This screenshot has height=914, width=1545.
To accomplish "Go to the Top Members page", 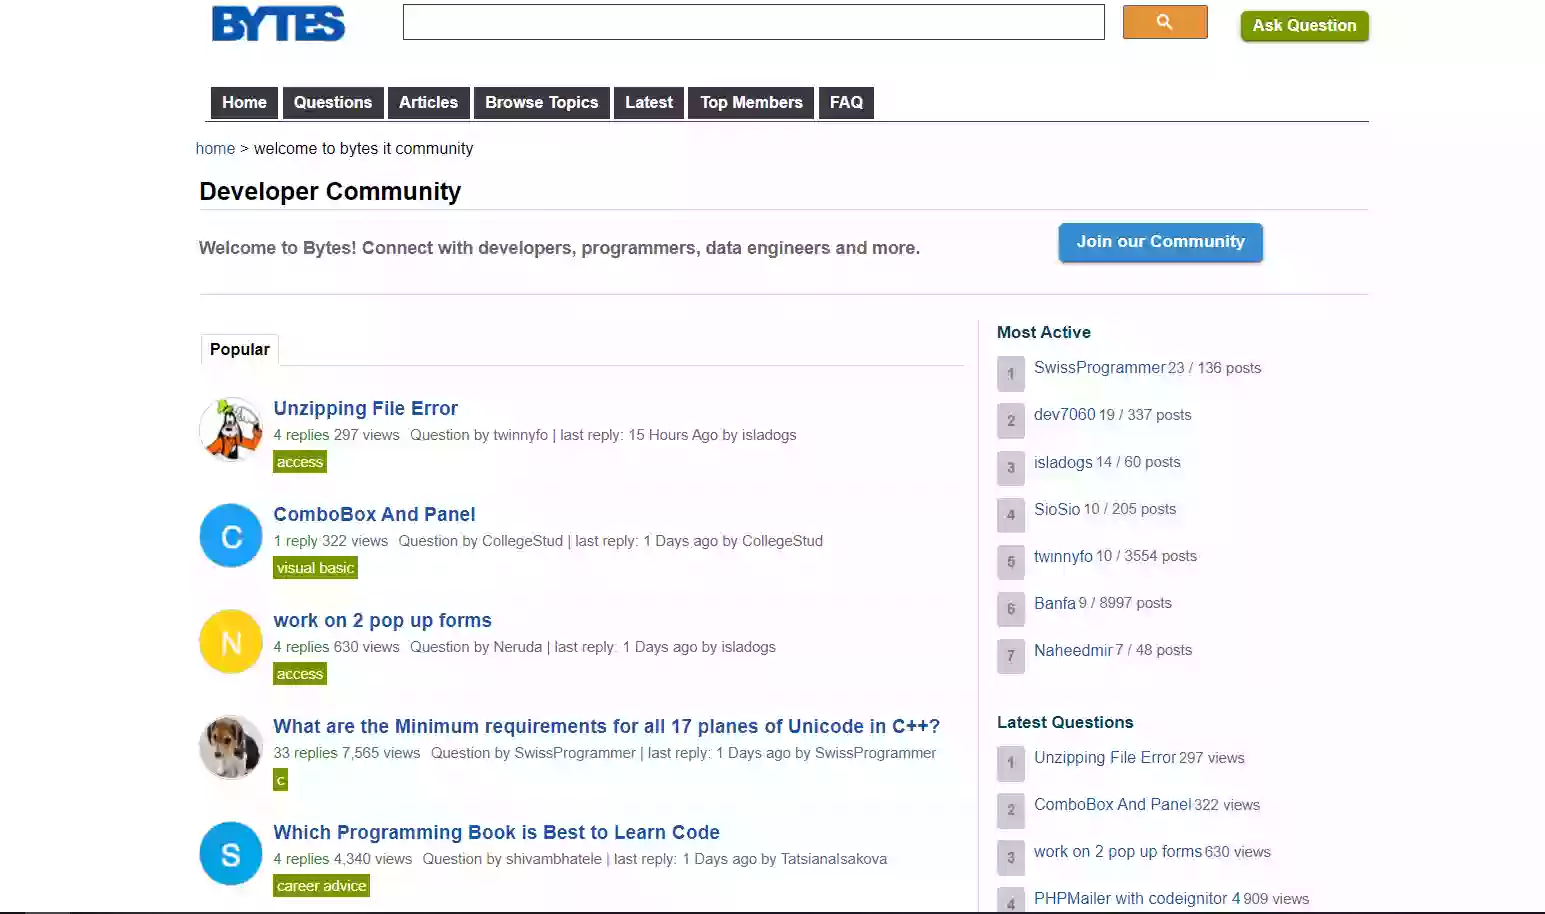I will point(751,103).
